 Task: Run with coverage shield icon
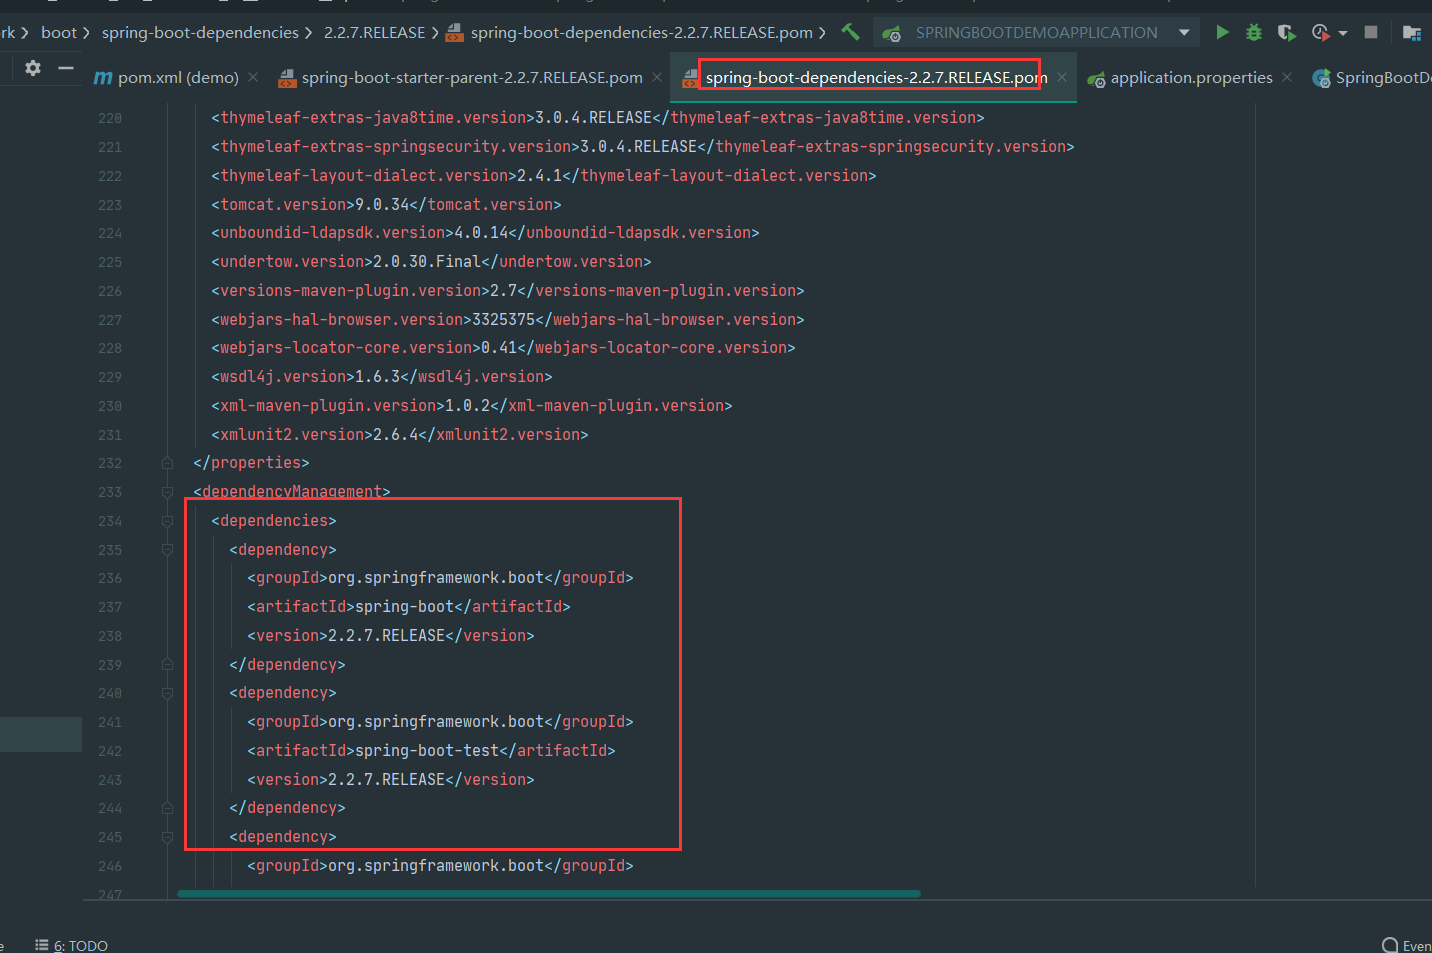(x=1287, y=32)
